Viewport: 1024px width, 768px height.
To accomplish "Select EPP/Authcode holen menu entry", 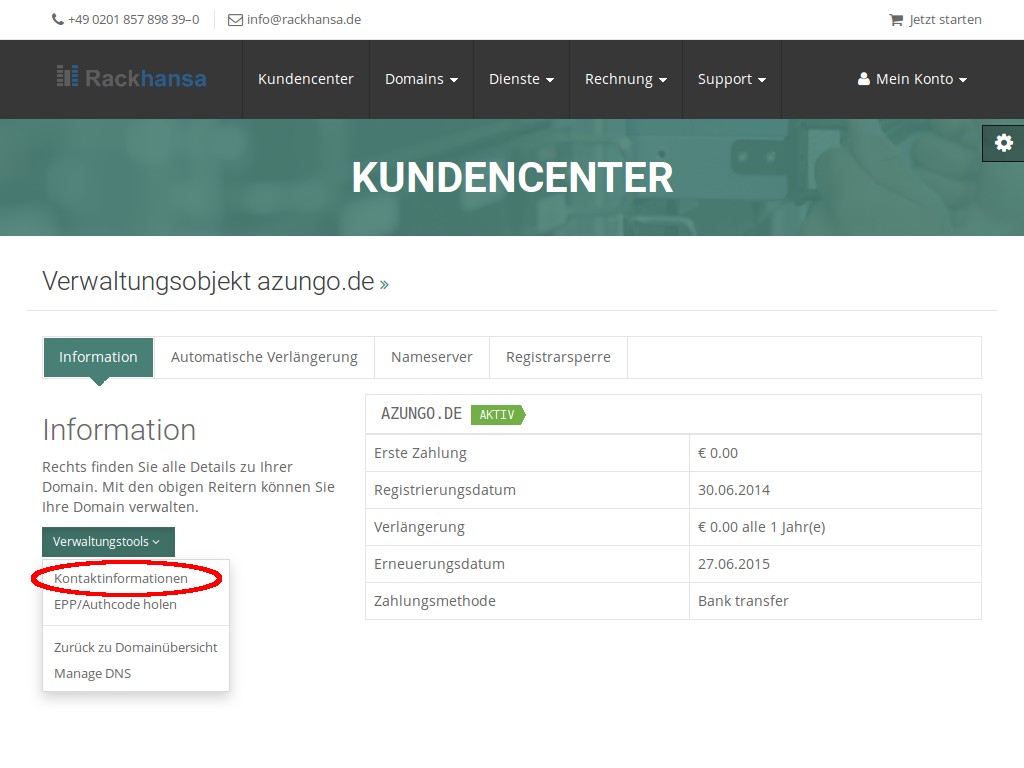I will [115, 604].
